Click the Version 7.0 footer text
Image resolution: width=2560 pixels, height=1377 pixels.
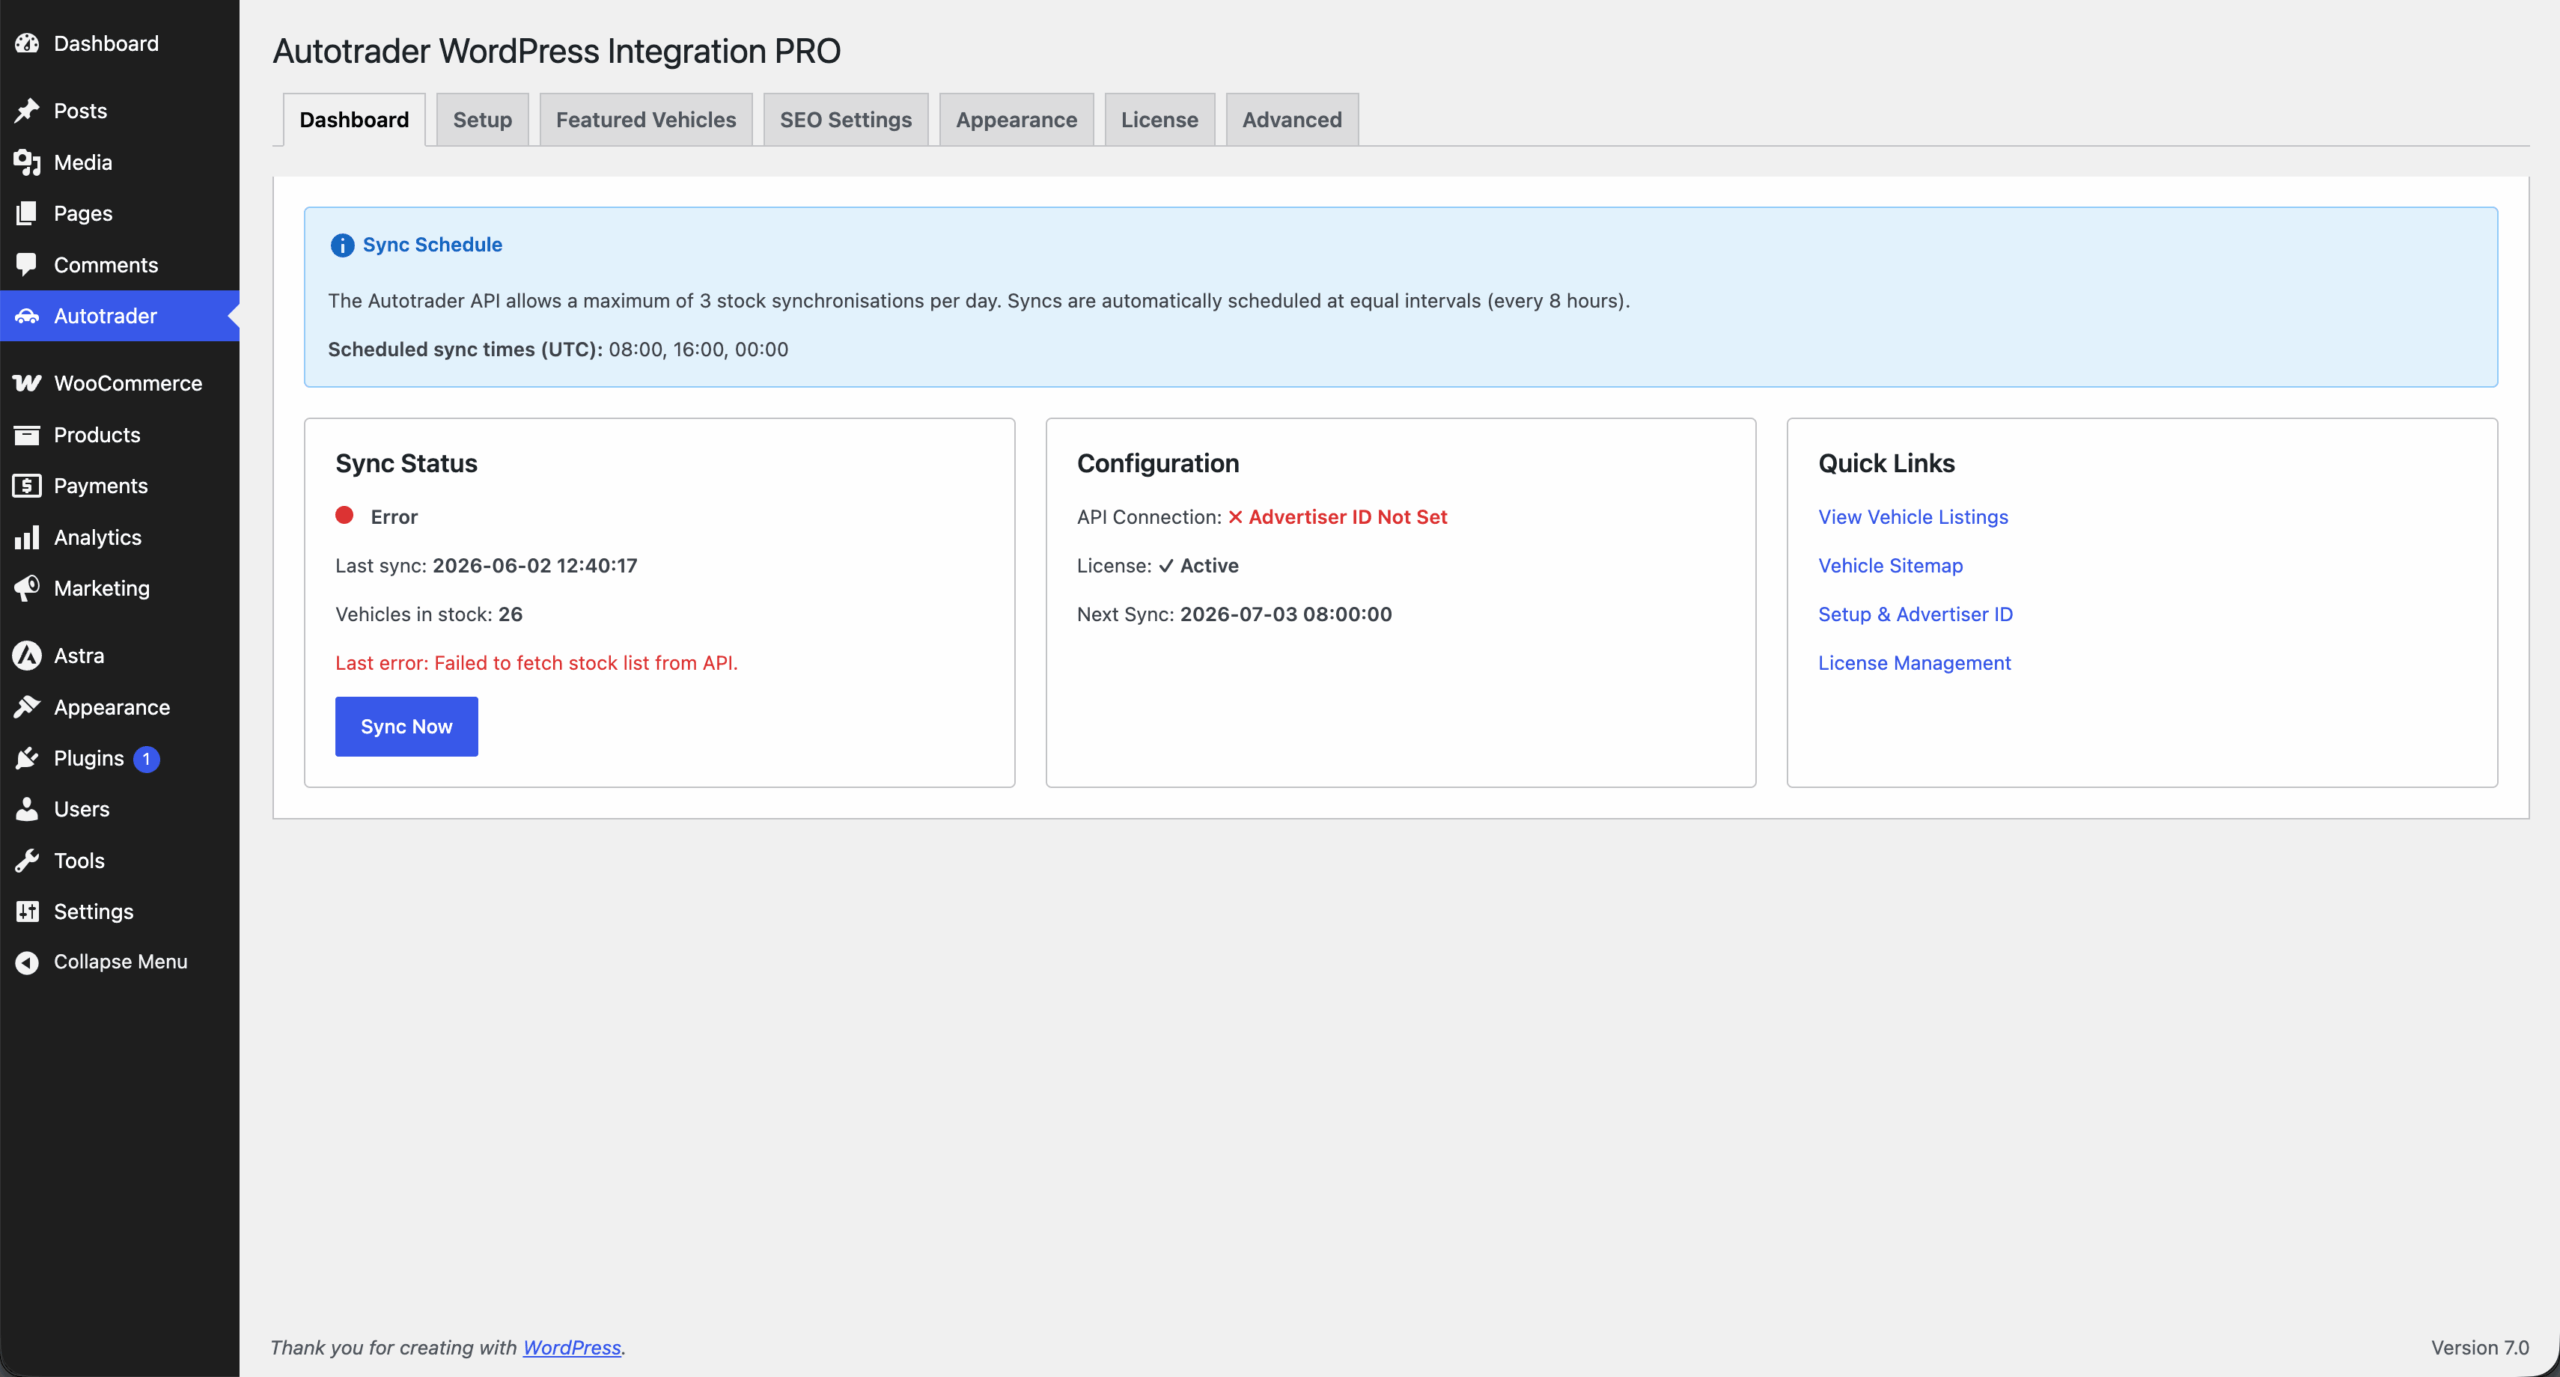pos(2480,1347)
